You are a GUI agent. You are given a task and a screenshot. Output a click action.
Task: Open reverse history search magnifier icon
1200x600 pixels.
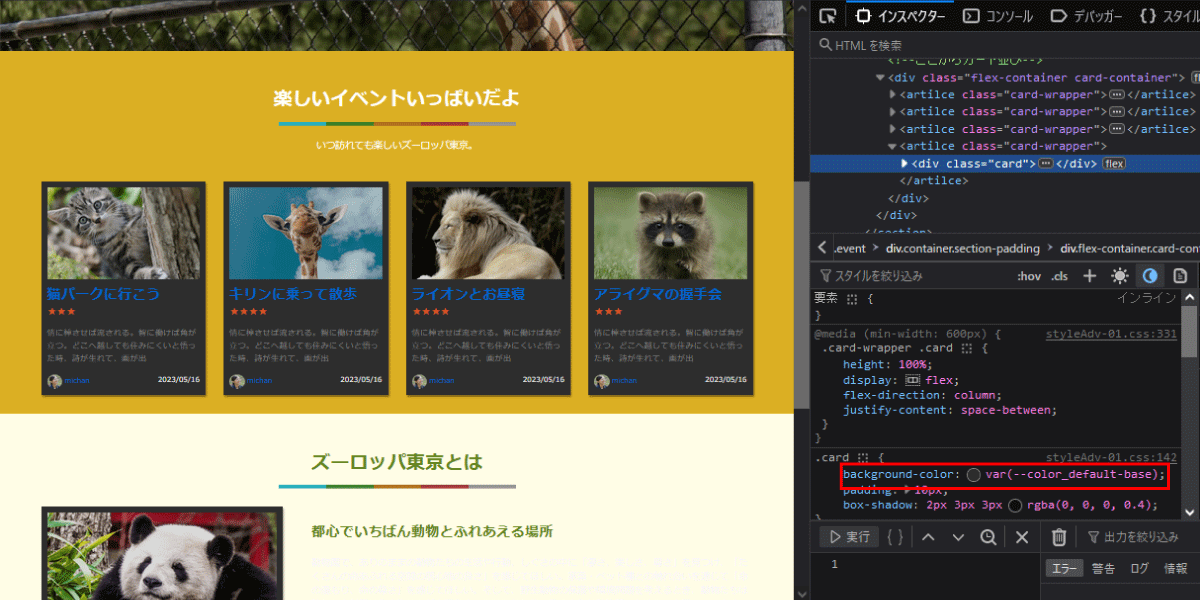(988, 537)
